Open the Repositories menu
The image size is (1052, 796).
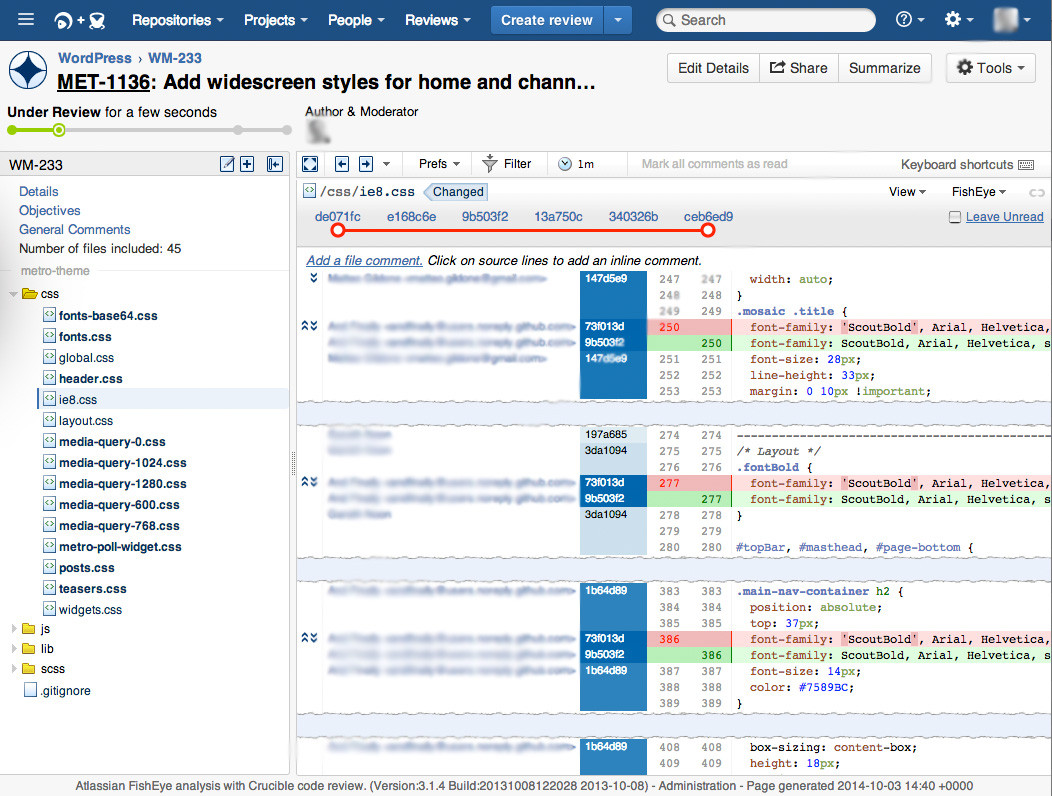coord(178,20)
